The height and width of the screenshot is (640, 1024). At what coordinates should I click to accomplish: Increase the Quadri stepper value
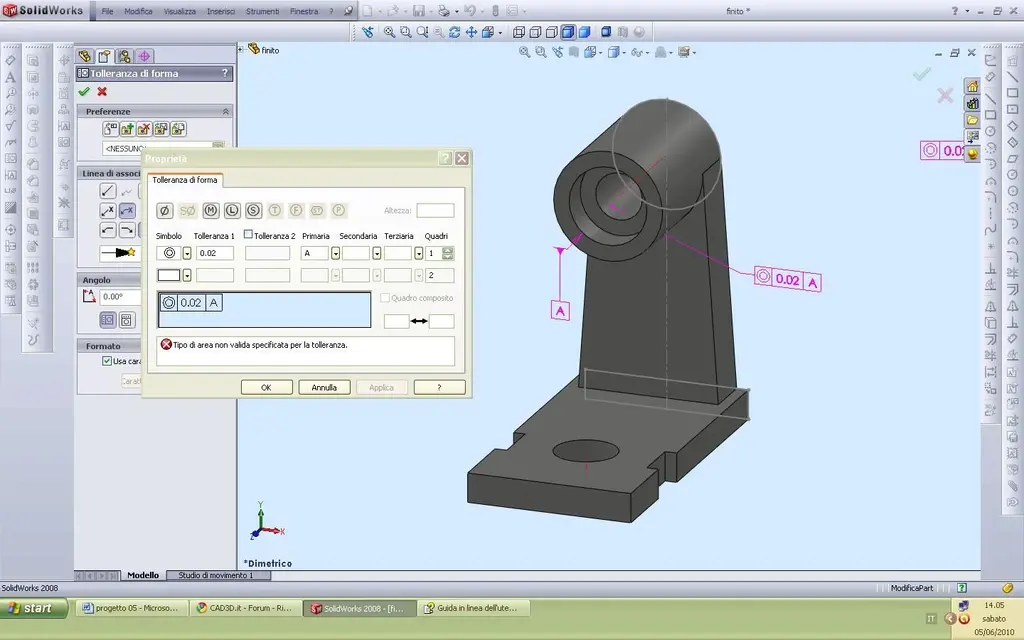click(x=447, y=250)
